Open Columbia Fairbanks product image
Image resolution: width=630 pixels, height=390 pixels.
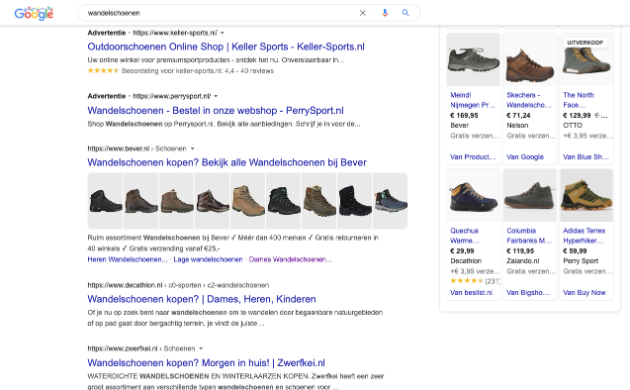pos(530,195)
